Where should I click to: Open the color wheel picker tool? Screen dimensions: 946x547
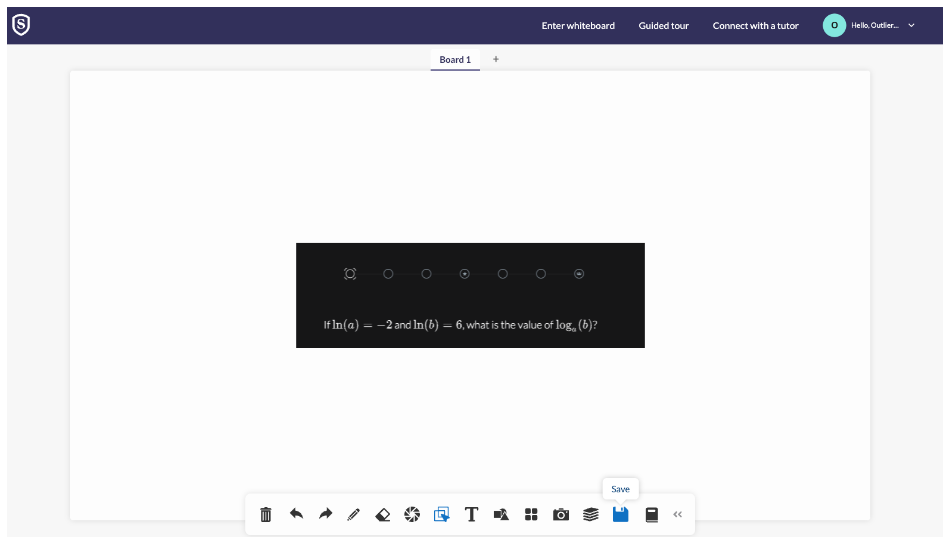(412, 514)
